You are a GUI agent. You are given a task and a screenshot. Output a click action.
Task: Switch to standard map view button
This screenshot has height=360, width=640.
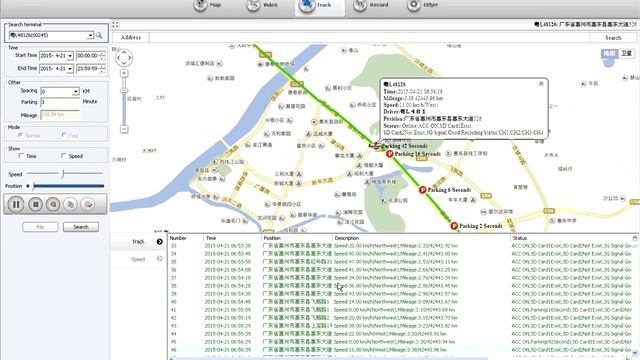[x=609, y=53]
